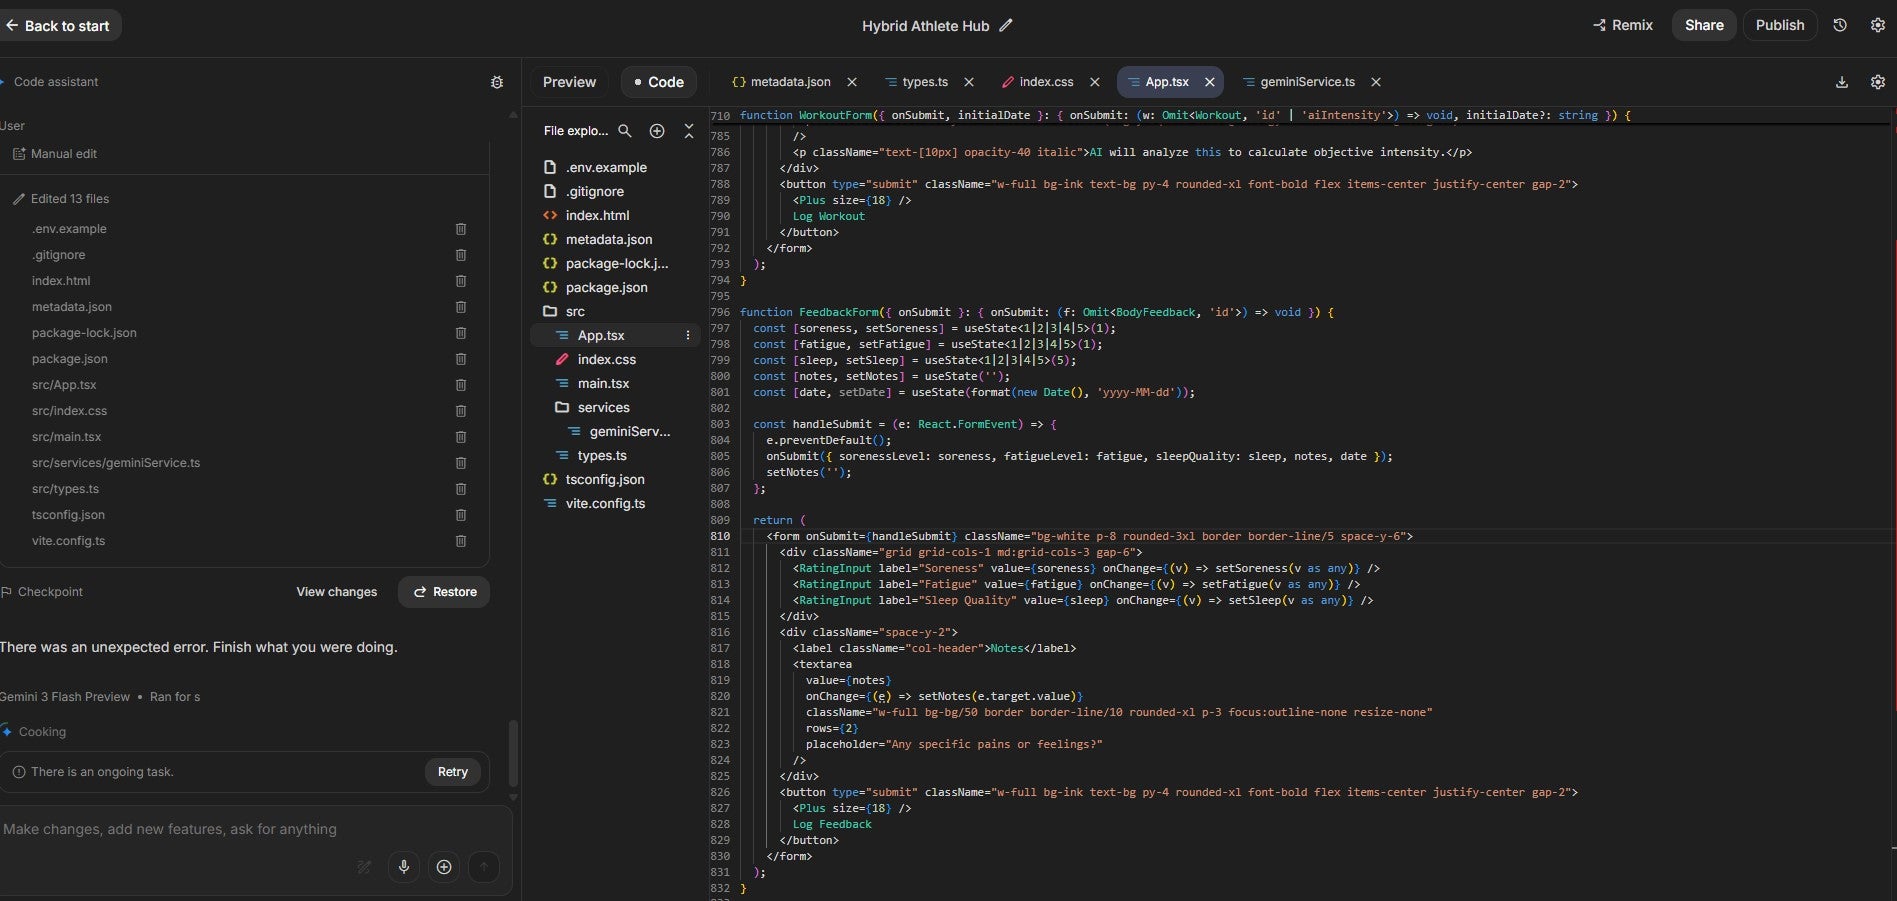Create a new file with the plus icon
The height and width of the screenshot is (901, 1897).
657,131
